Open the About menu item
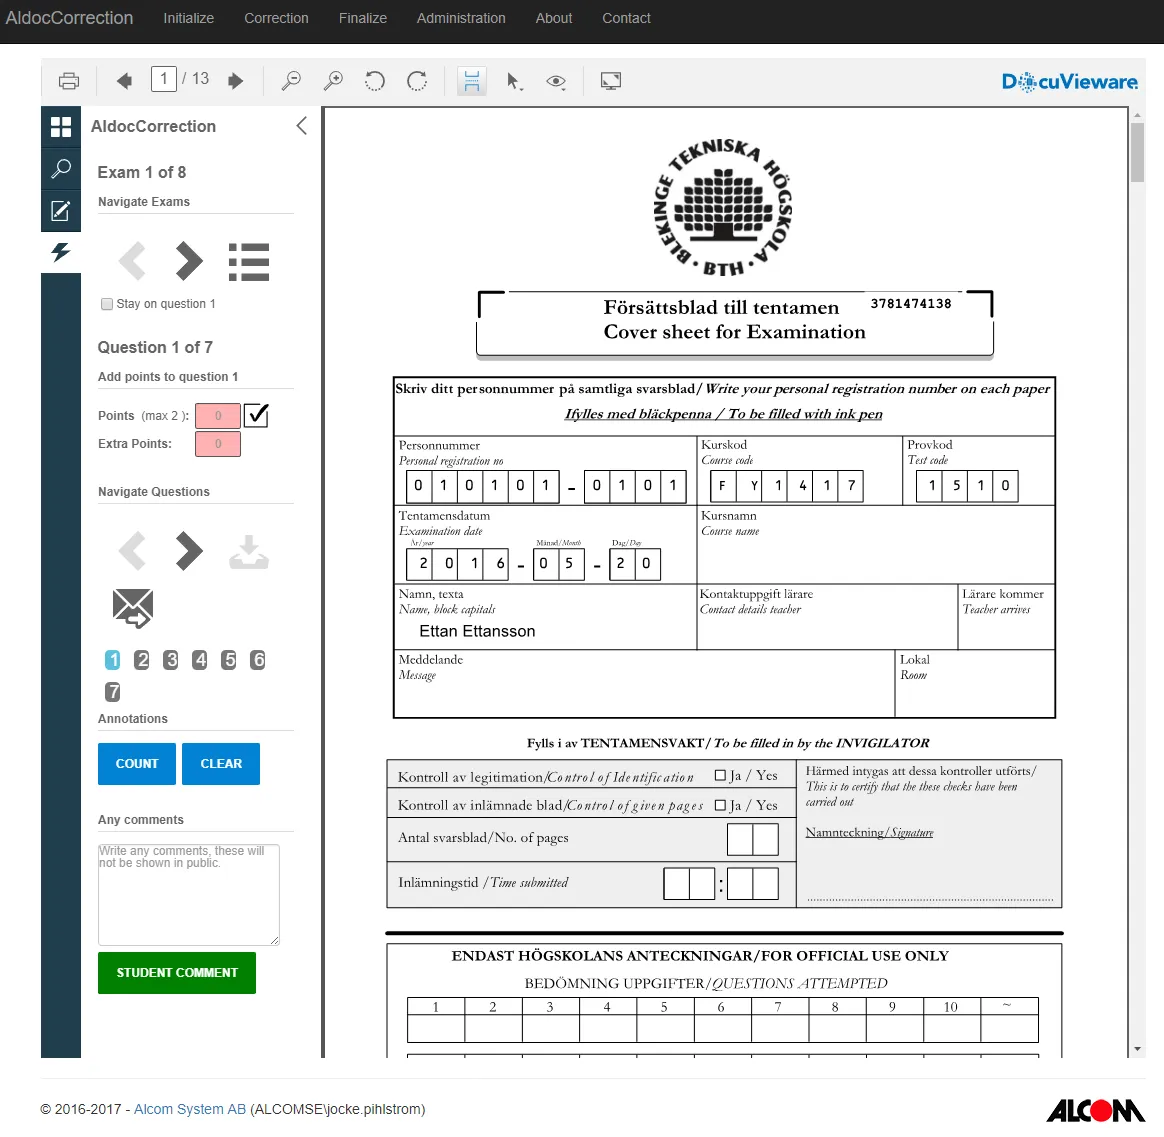The height and width of the screenshot is (1137, 1164). (554, 19)
